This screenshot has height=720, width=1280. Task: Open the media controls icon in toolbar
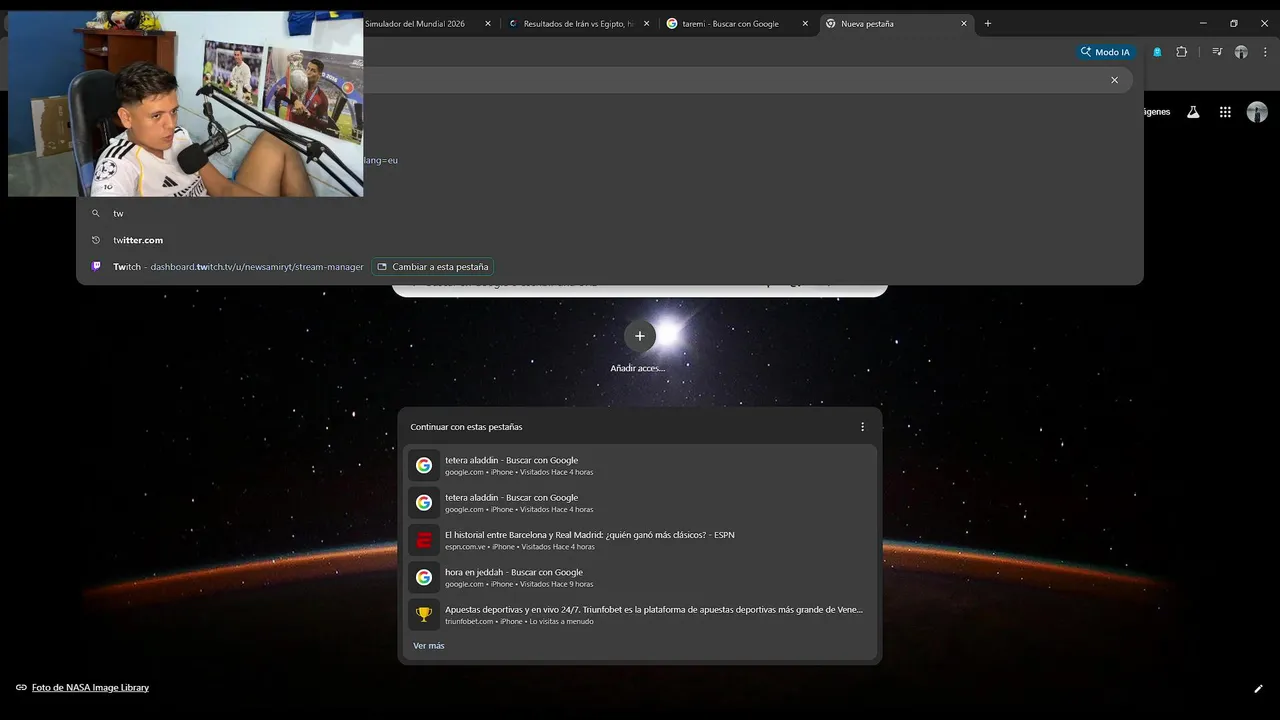tap(1217, 52)
